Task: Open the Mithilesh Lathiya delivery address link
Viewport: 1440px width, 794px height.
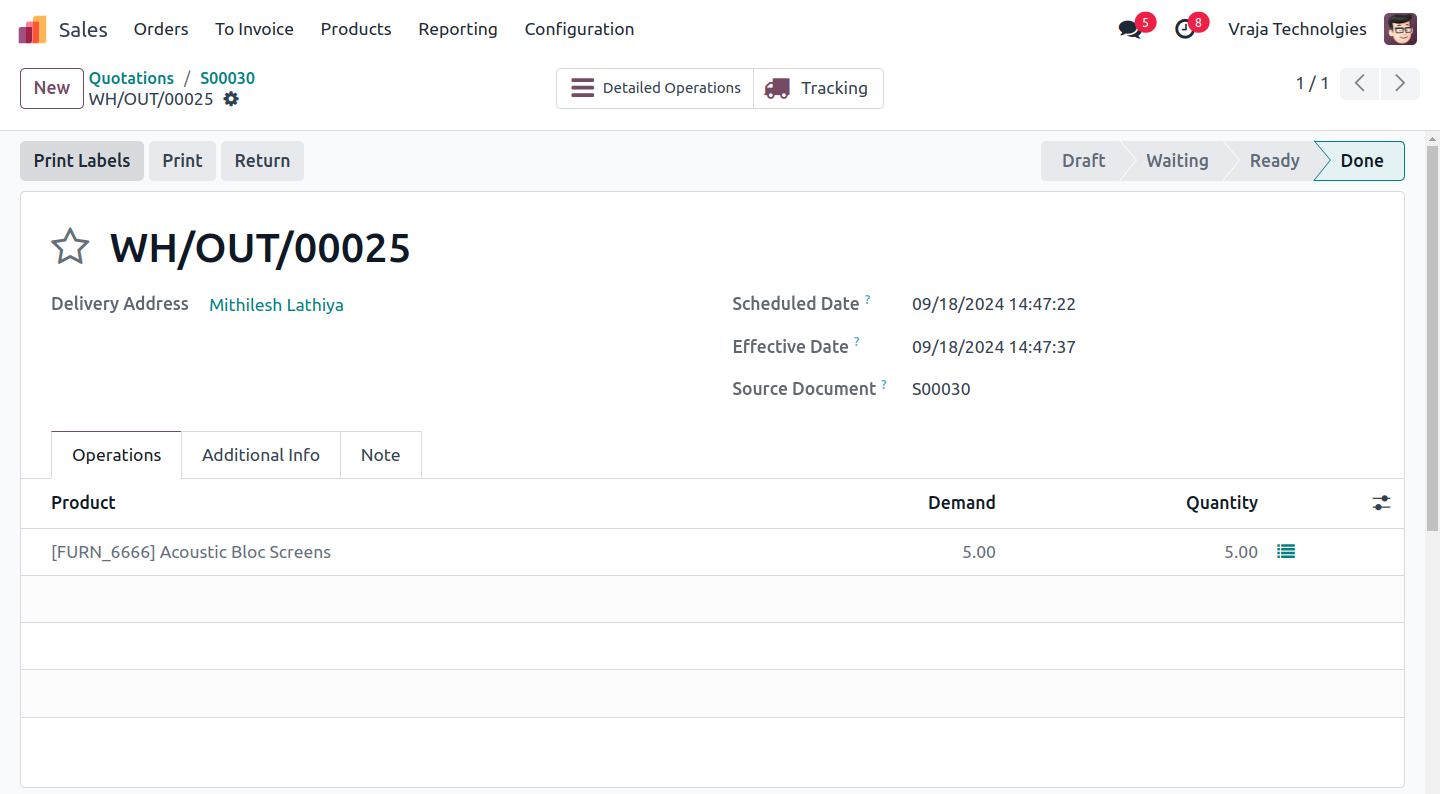Action: pyautogui.click(x=276, y=305)
